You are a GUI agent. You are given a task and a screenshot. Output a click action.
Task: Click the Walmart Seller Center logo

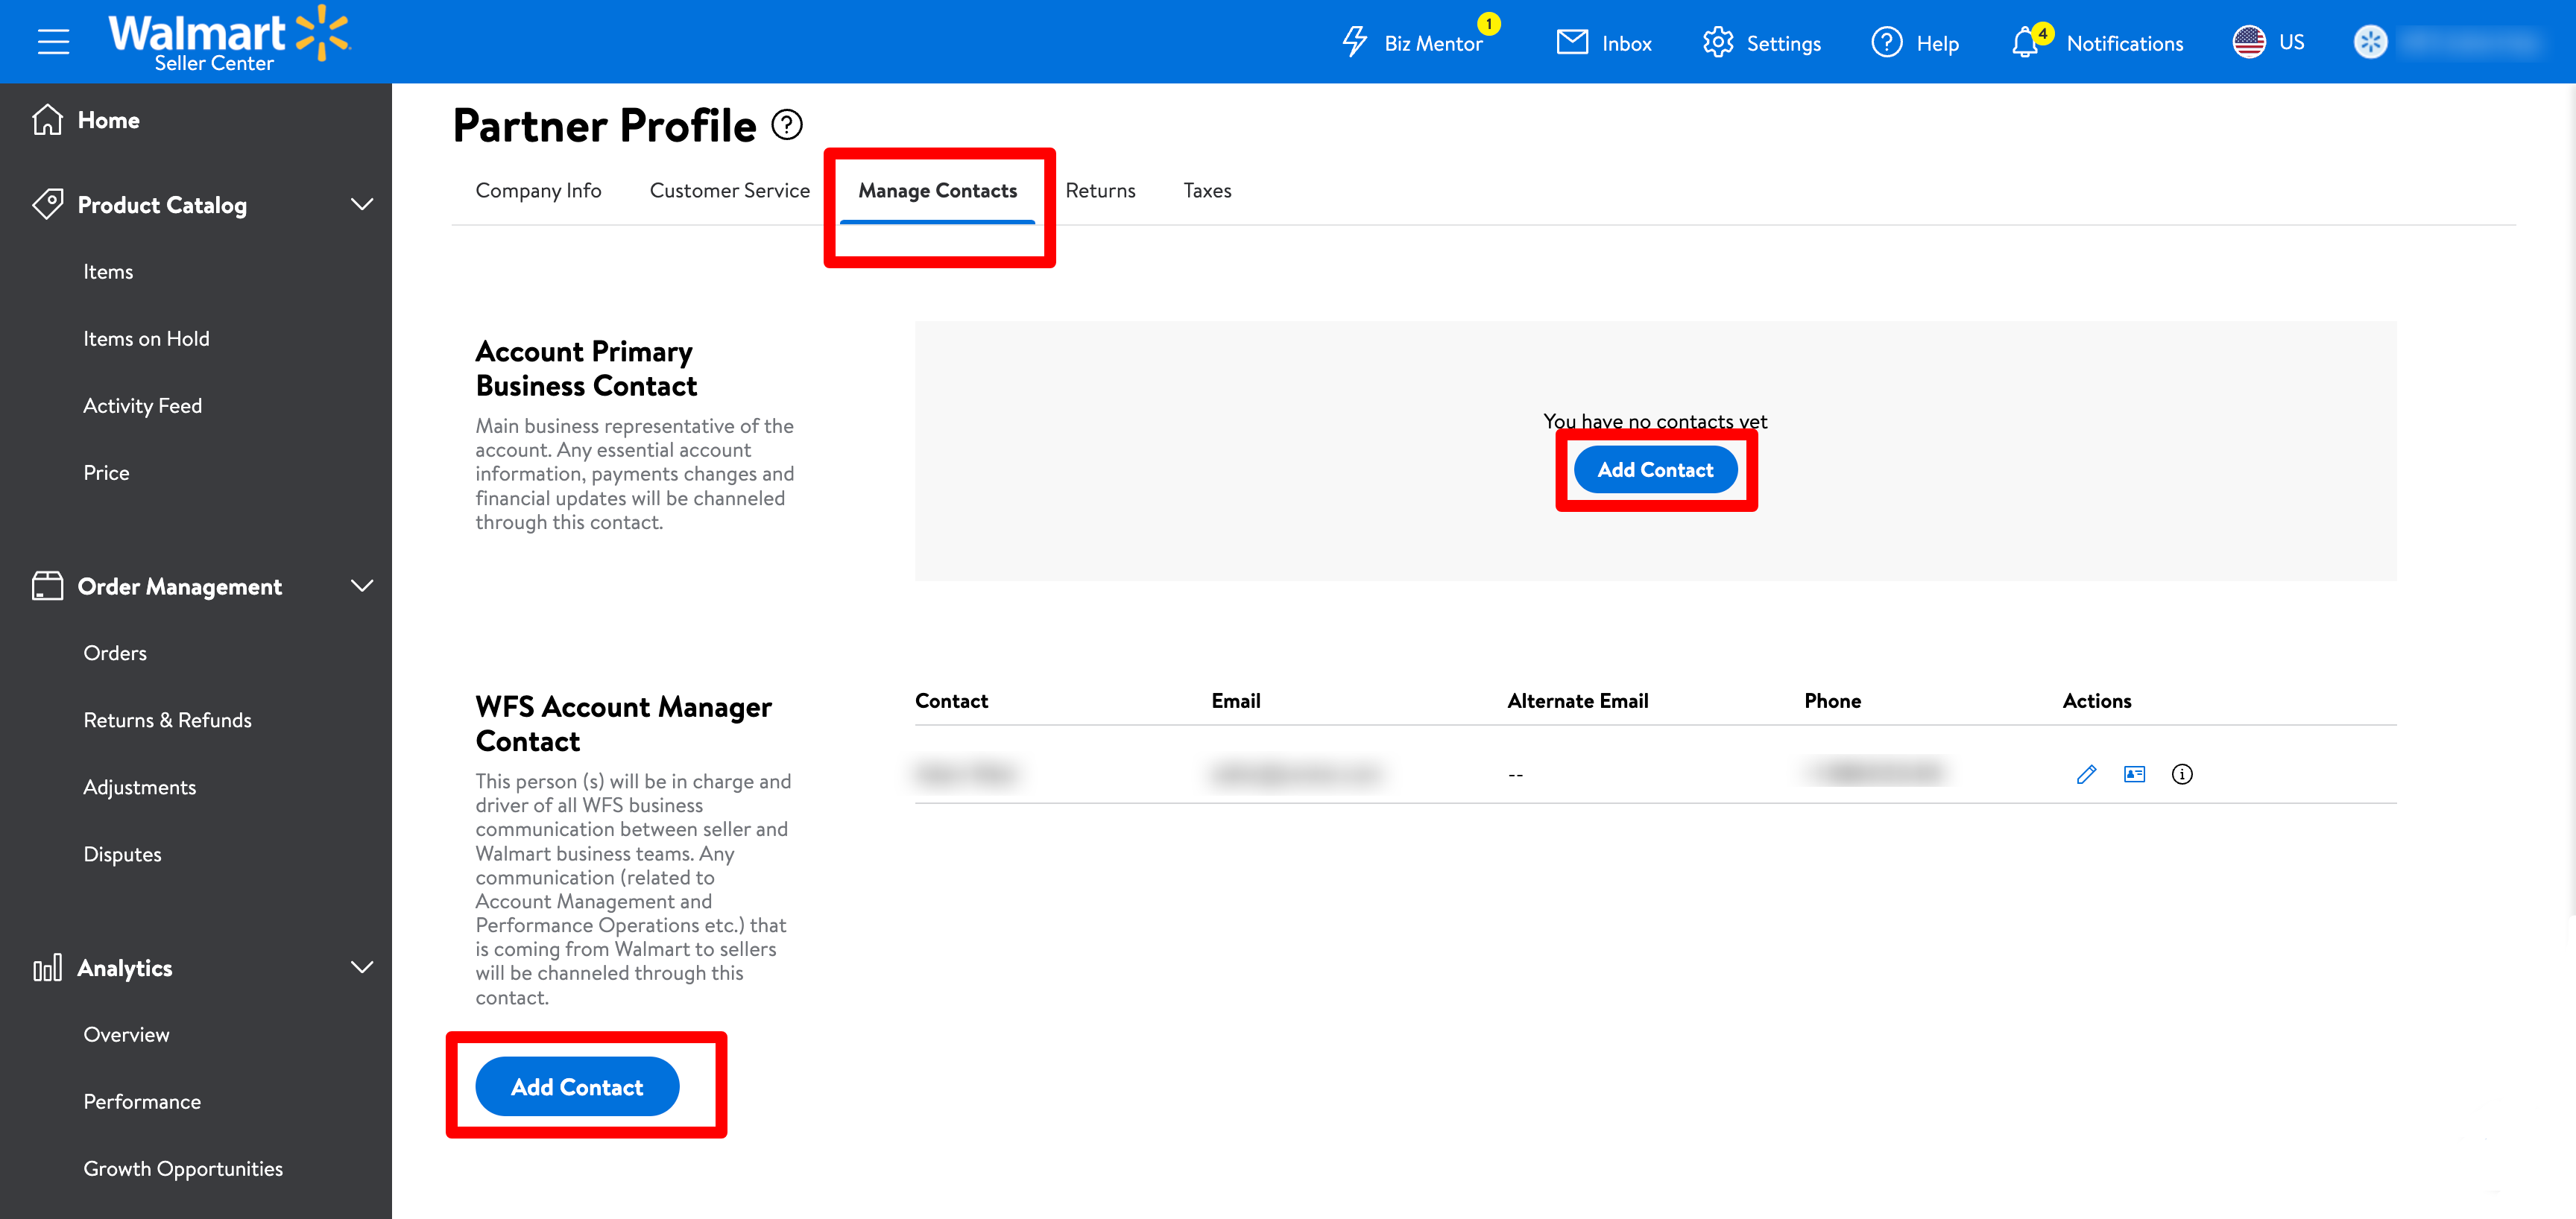(x=229, y=40)
